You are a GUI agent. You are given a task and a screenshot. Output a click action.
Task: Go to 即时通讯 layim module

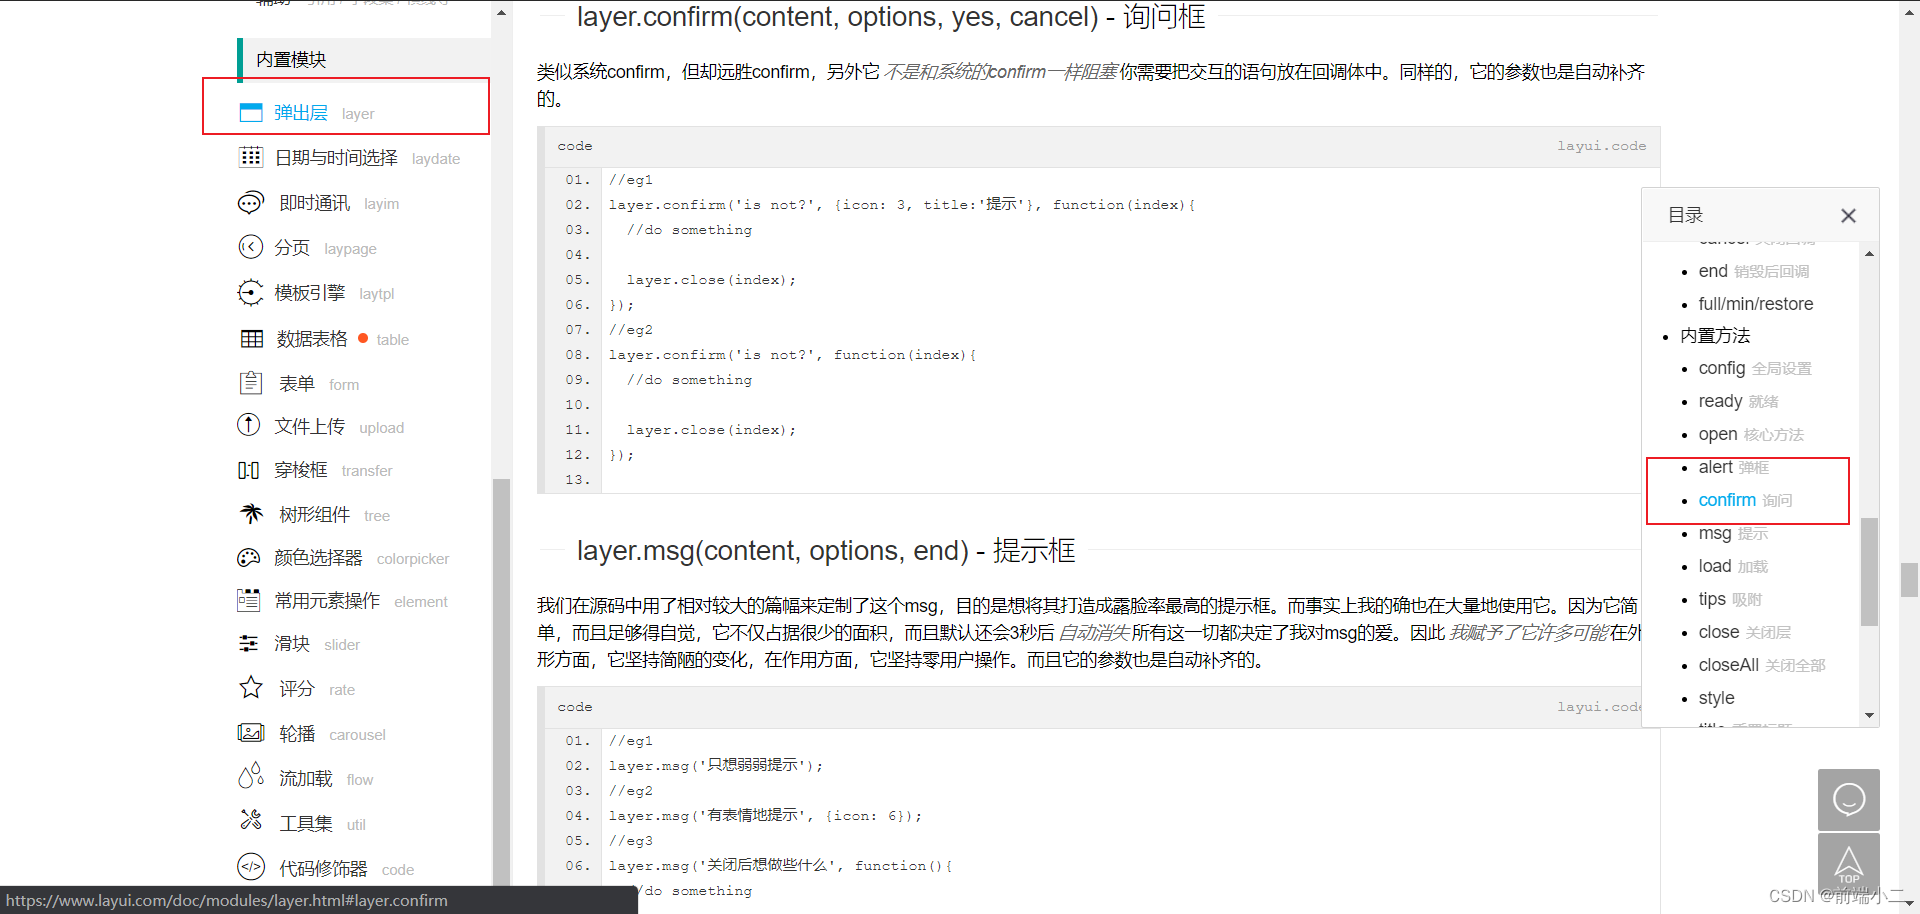[x=339, y=203]
